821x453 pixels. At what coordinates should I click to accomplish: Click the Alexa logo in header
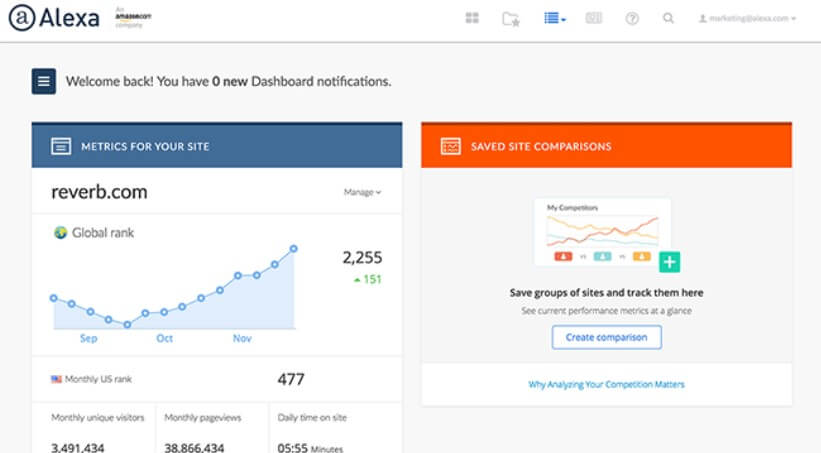54,18
